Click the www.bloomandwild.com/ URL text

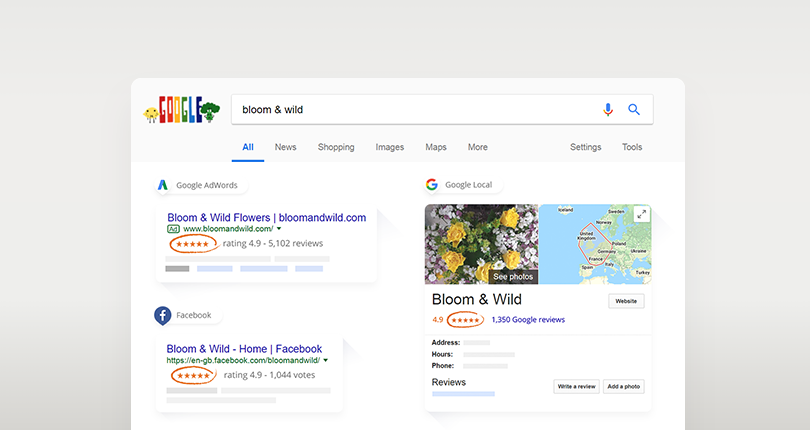(228, 229)
